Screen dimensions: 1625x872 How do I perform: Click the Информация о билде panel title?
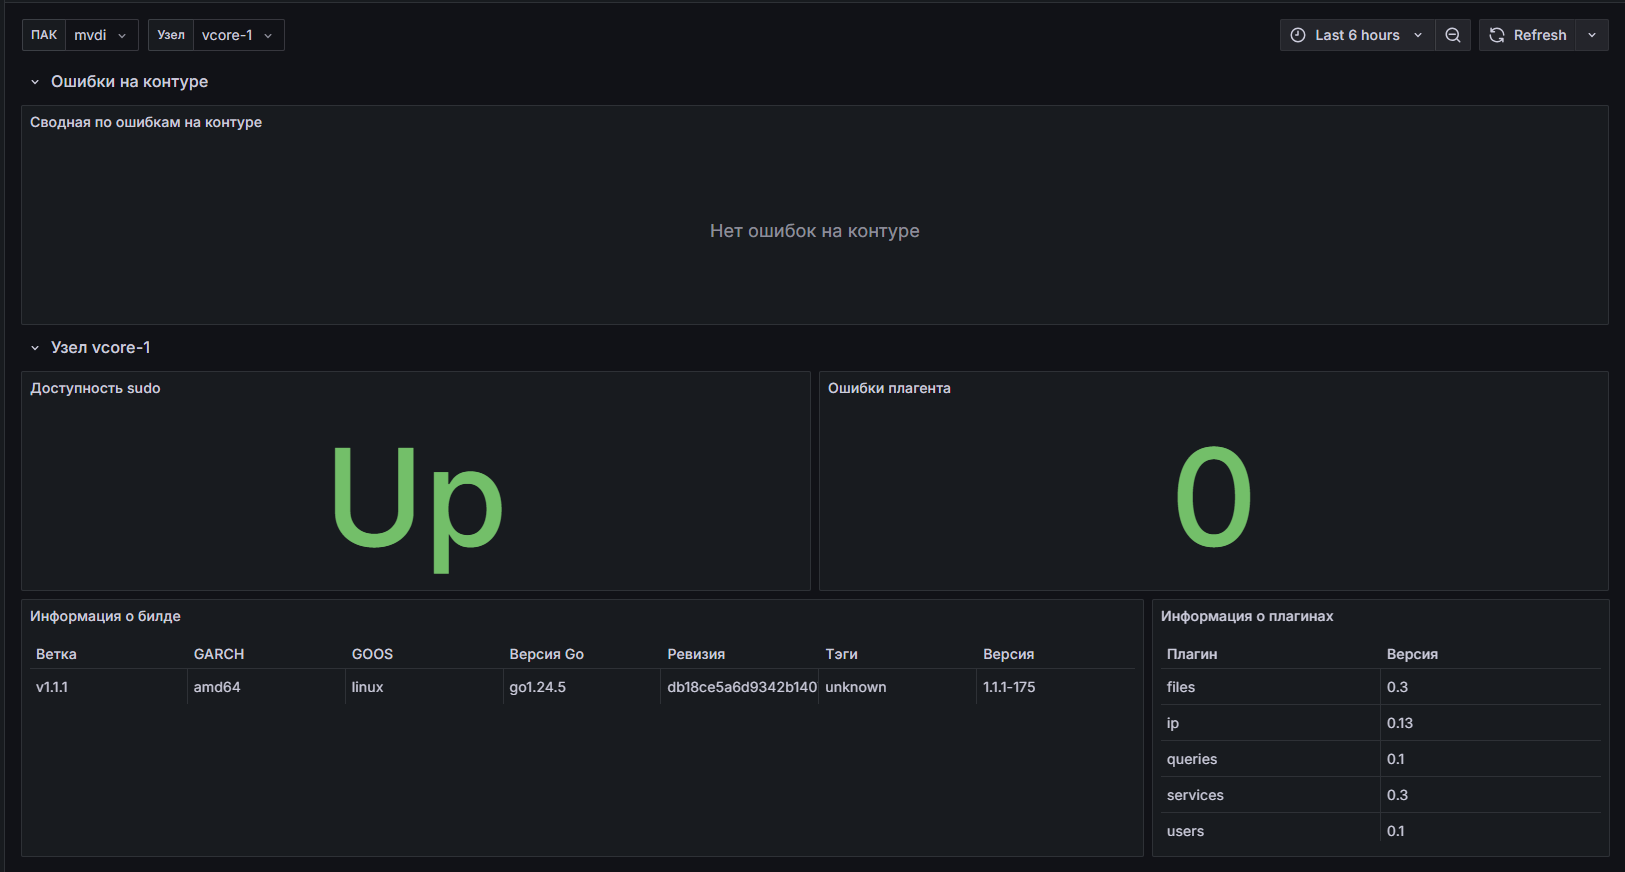click(x=105, y=616)
